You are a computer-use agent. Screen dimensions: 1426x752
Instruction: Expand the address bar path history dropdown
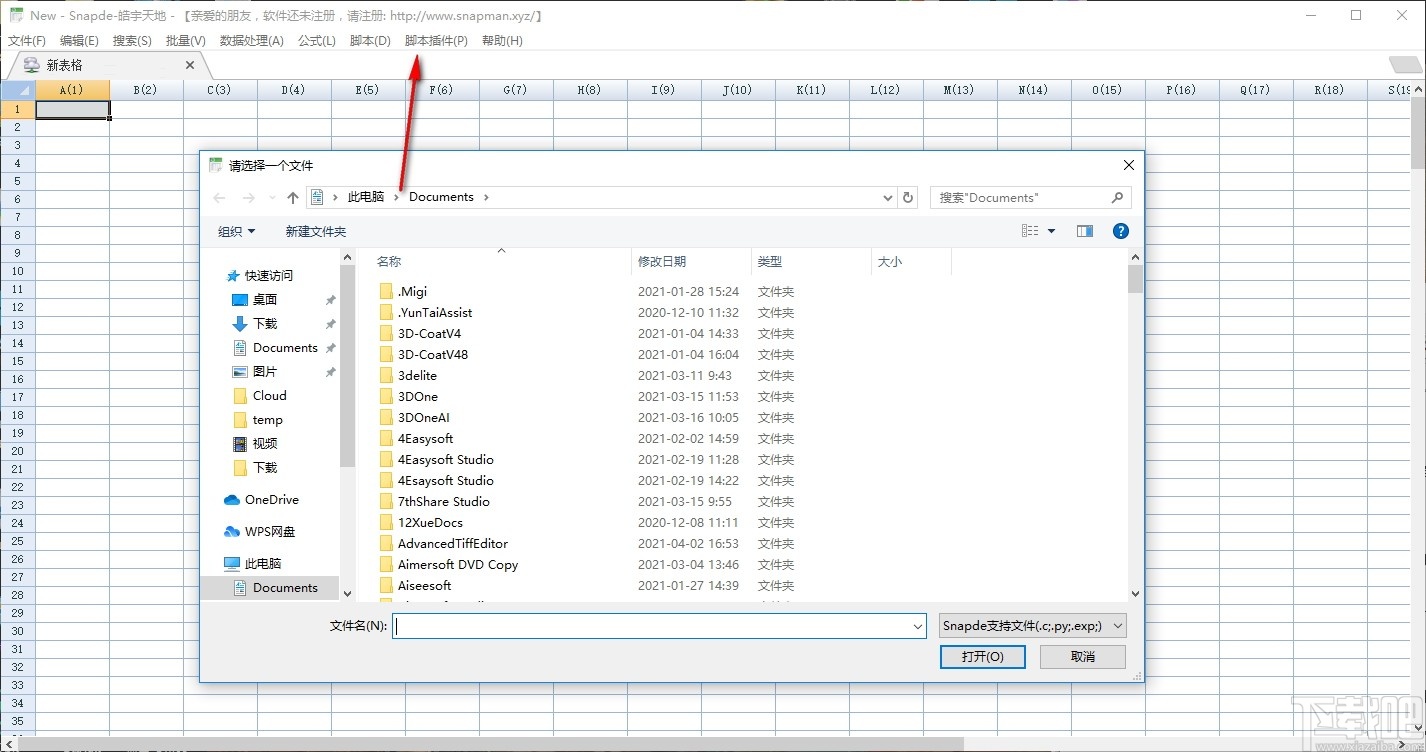click(888, 198)
